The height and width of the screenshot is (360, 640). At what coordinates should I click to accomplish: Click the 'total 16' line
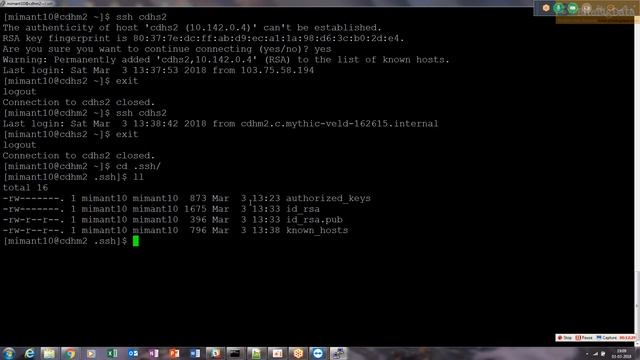(25, 188)
